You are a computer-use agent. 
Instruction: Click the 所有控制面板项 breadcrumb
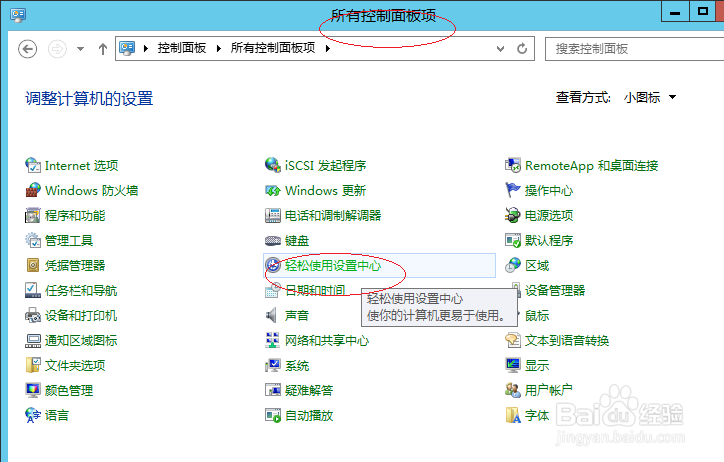tap(273, 48)
